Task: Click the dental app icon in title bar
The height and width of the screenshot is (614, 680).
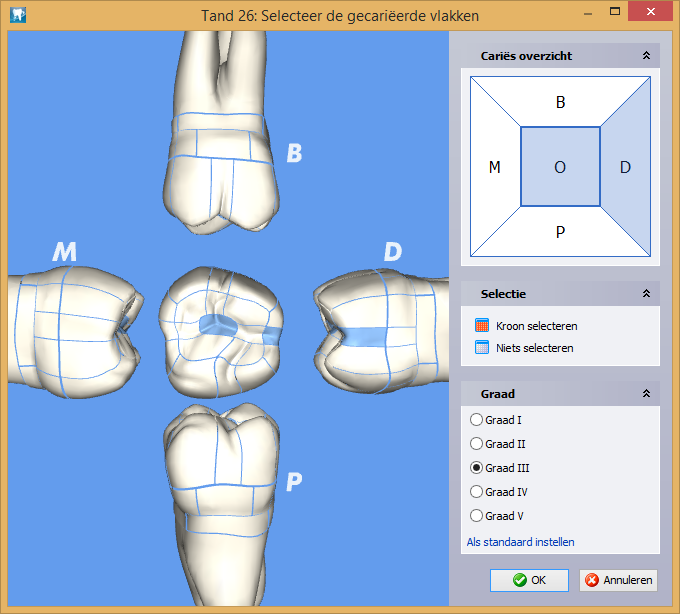Action: click(18, 15)
